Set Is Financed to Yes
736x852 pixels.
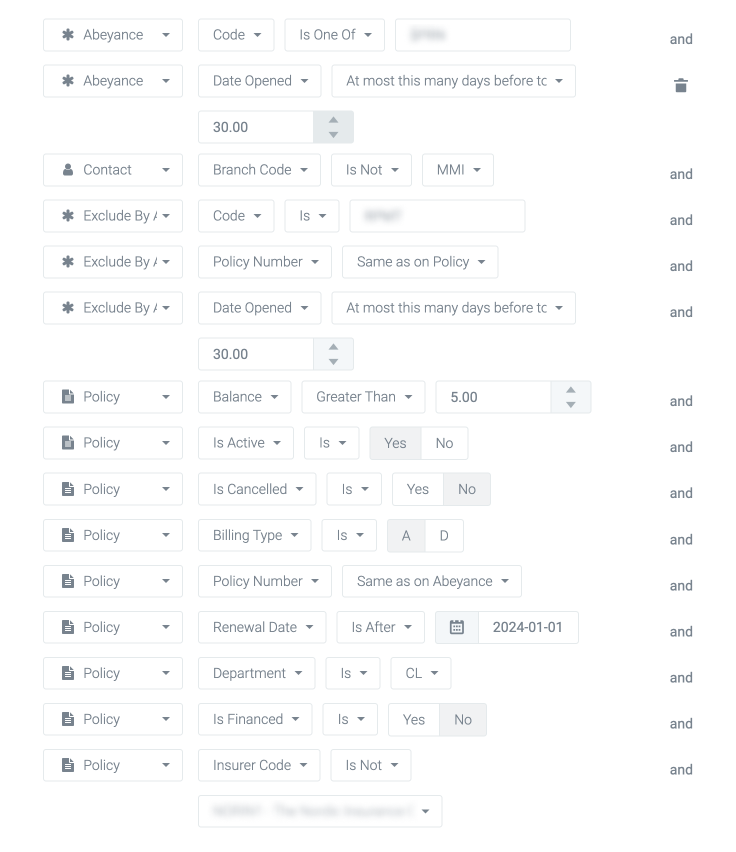click(413, 719)
